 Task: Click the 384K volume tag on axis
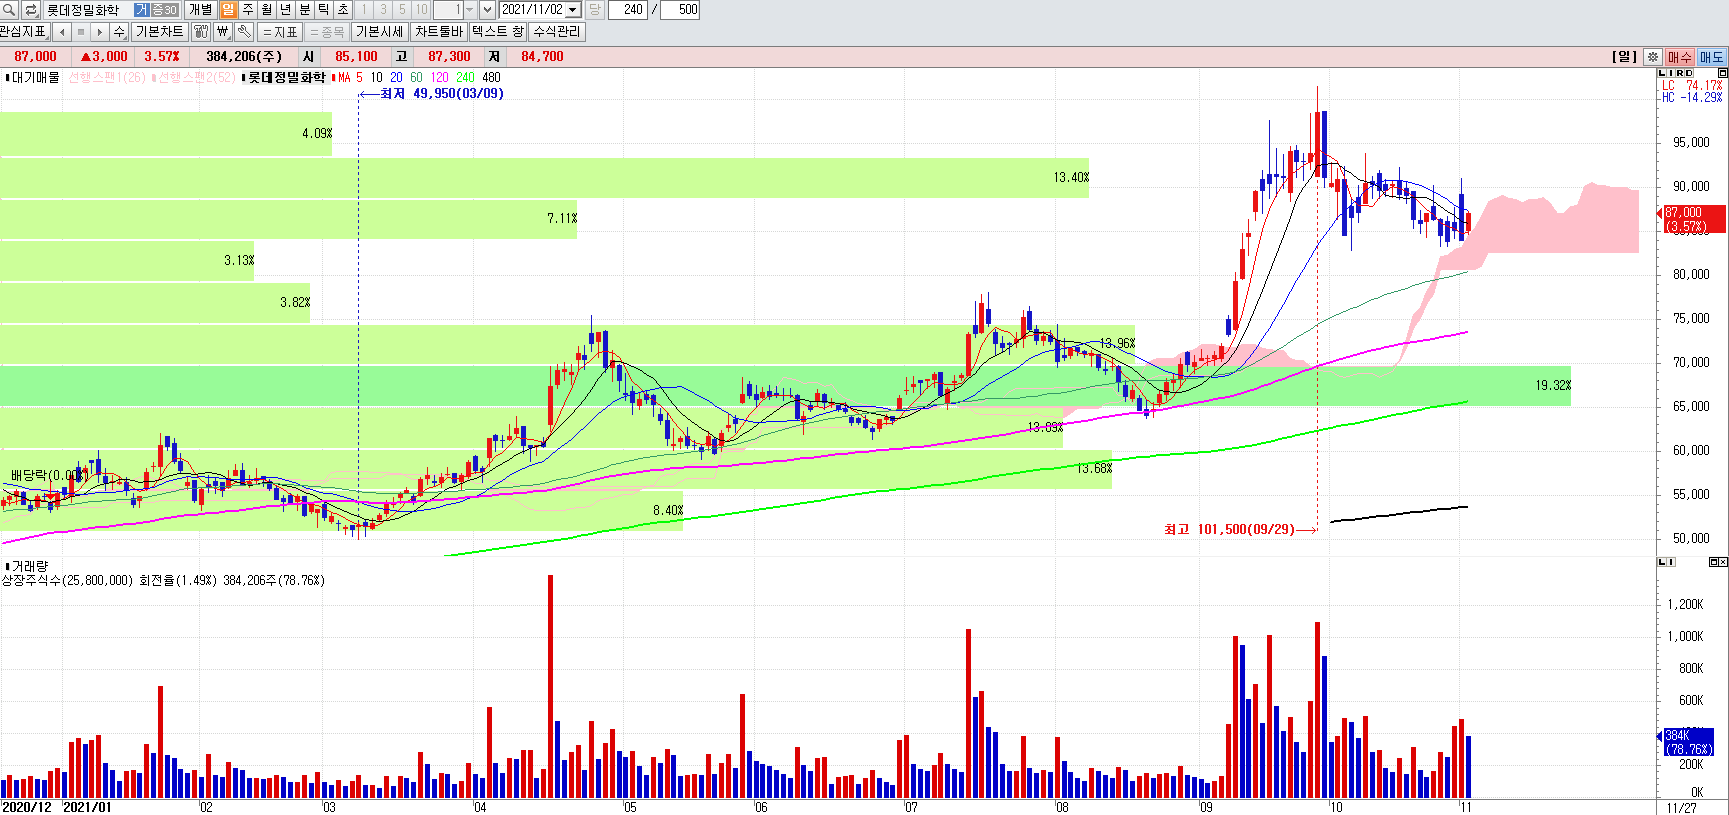pos(1688,742)
